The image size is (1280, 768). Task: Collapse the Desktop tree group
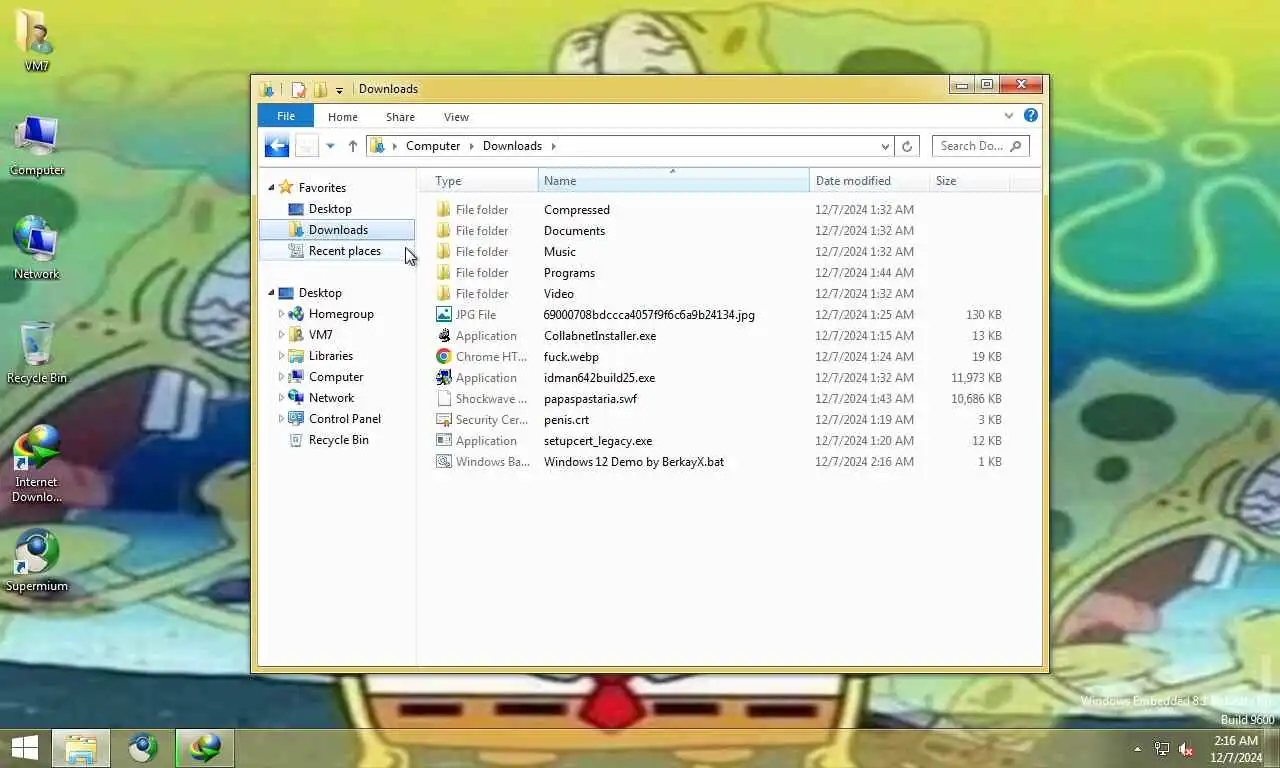tap(271, 293)
